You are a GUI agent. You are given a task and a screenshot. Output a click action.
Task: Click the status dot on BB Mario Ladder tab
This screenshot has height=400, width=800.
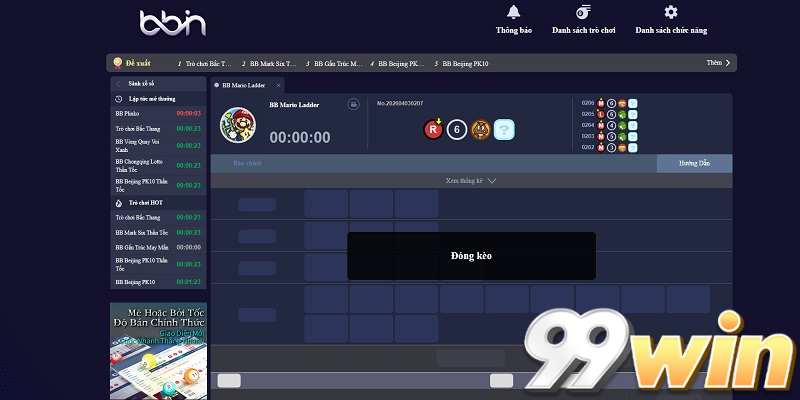[x=217, y=85]
